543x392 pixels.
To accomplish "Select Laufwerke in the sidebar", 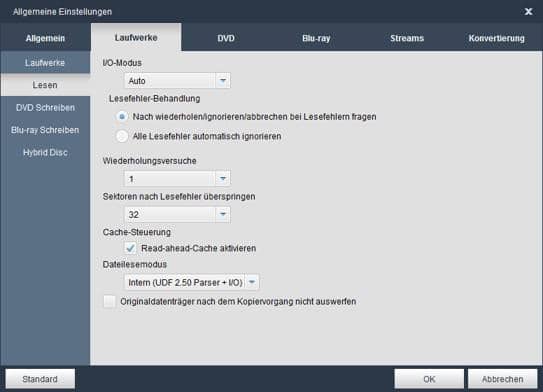I will tap(45, 63).
